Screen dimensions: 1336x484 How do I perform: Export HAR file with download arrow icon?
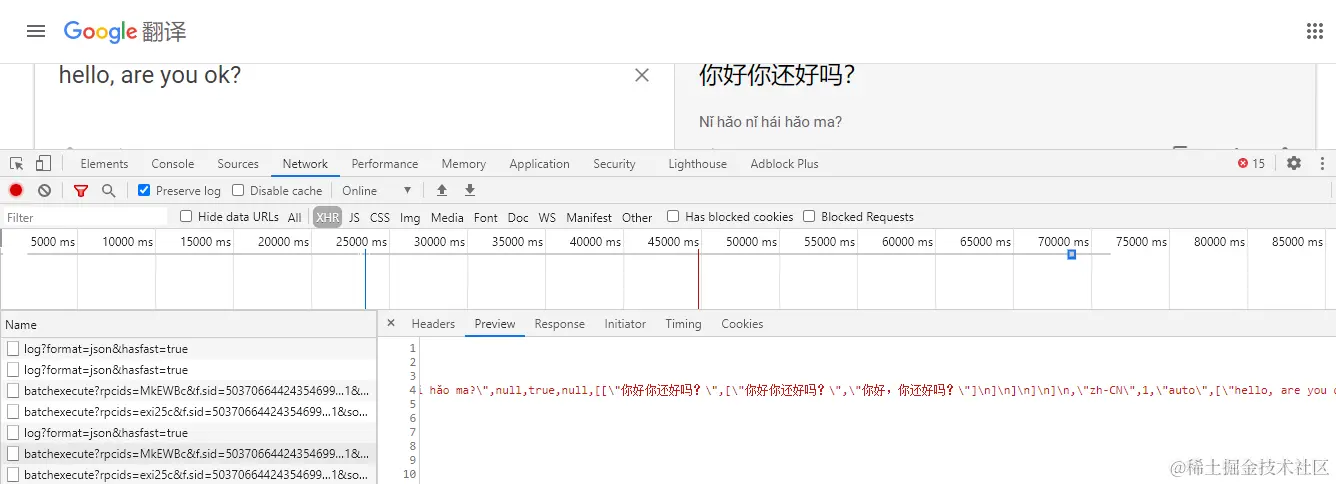(470, 190)
